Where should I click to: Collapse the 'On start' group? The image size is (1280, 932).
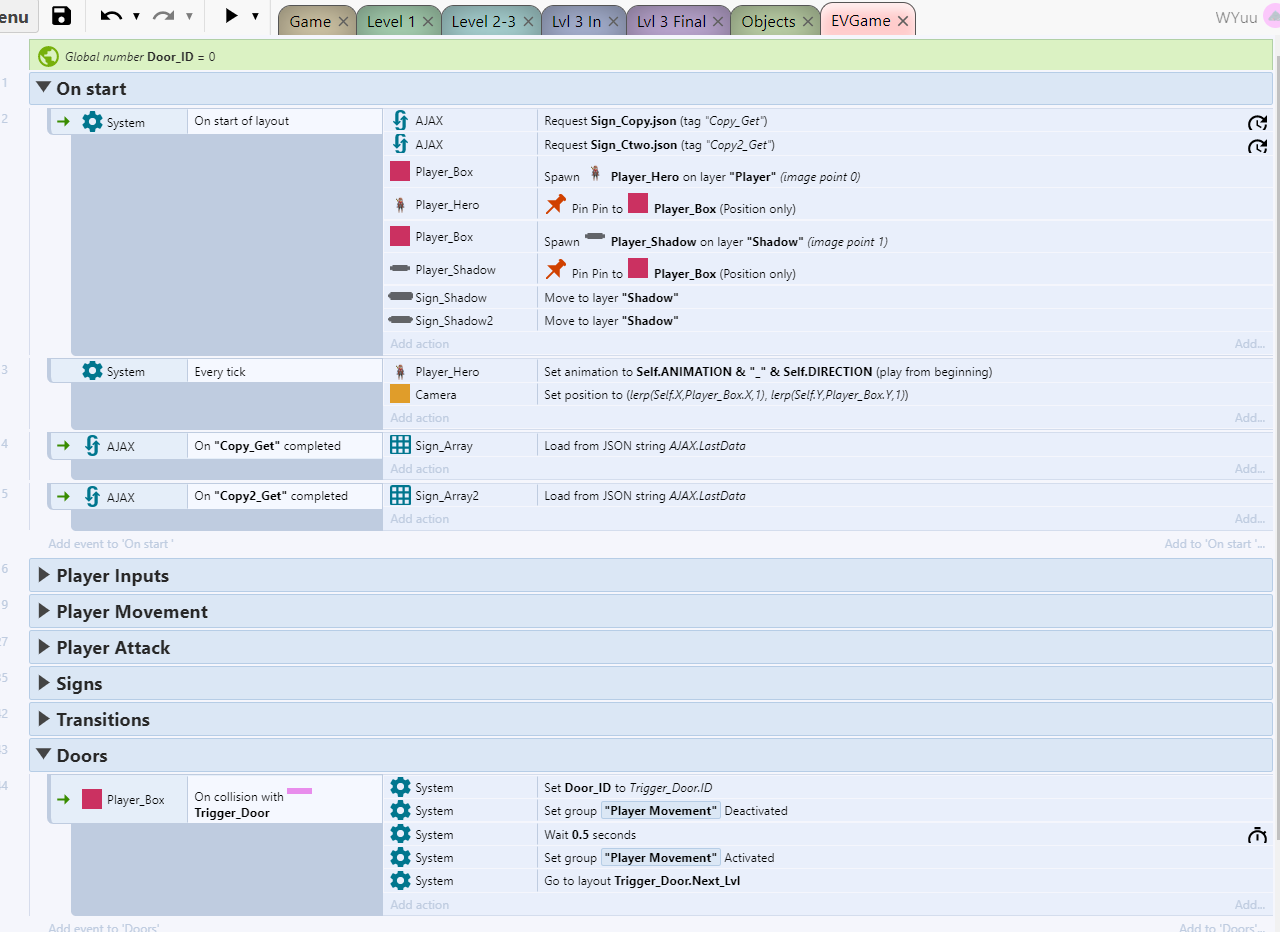click(43, 88)
